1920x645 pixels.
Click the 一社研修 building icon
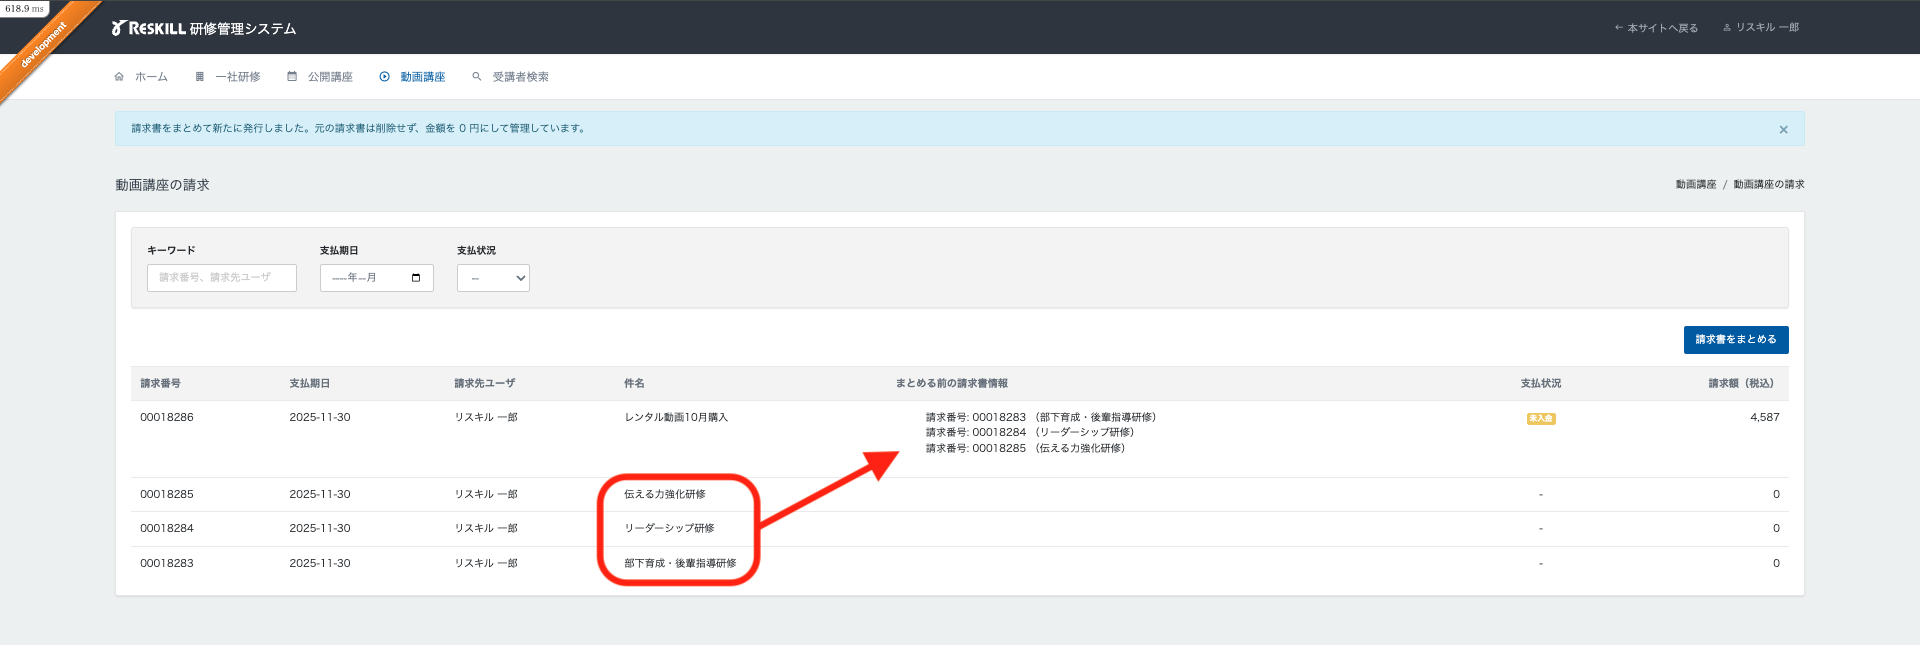coord(200,77)
